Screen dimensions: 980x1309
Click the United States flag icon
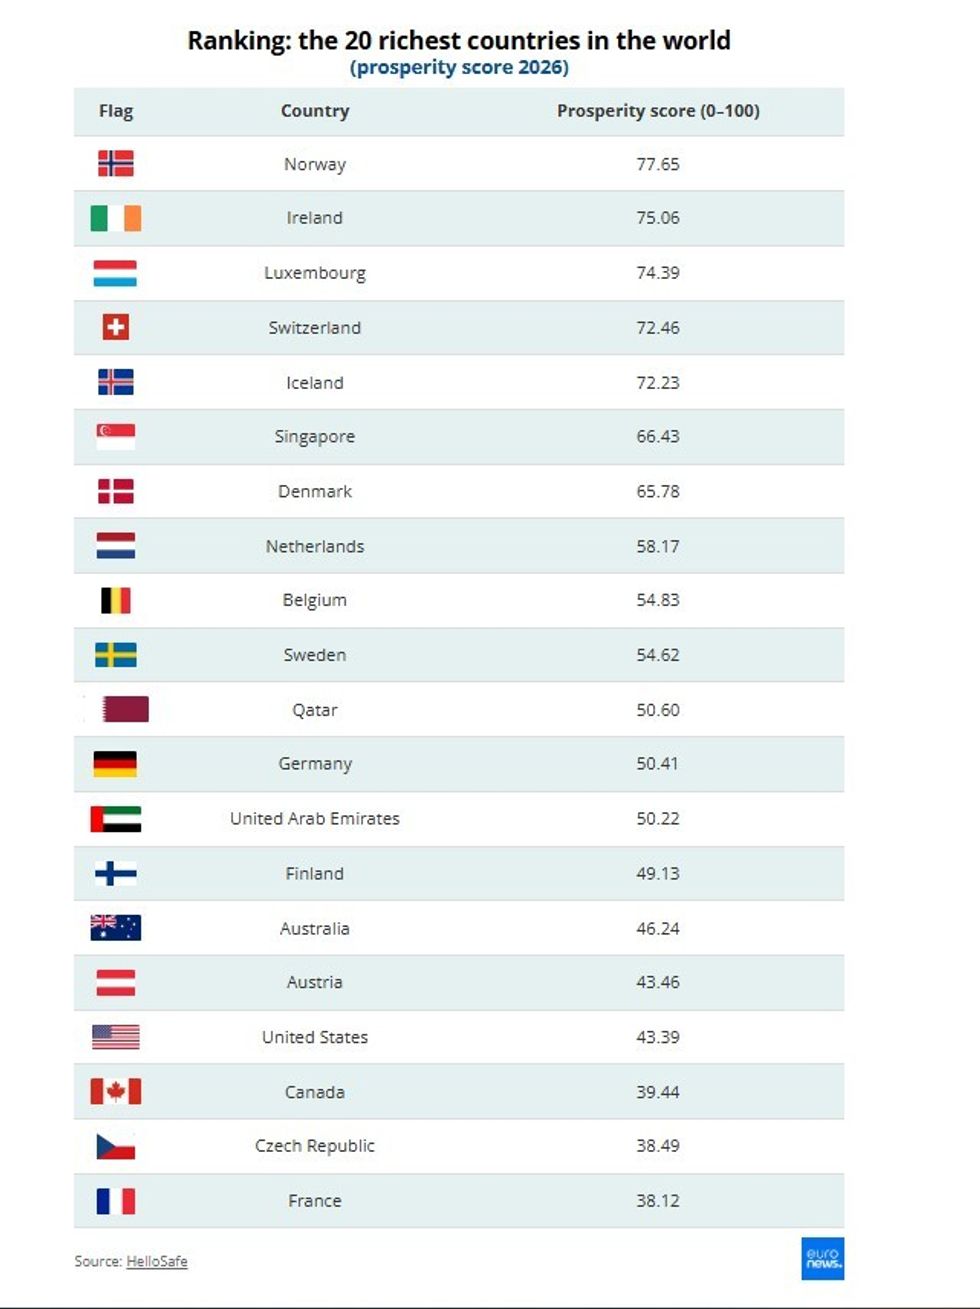115,1037
